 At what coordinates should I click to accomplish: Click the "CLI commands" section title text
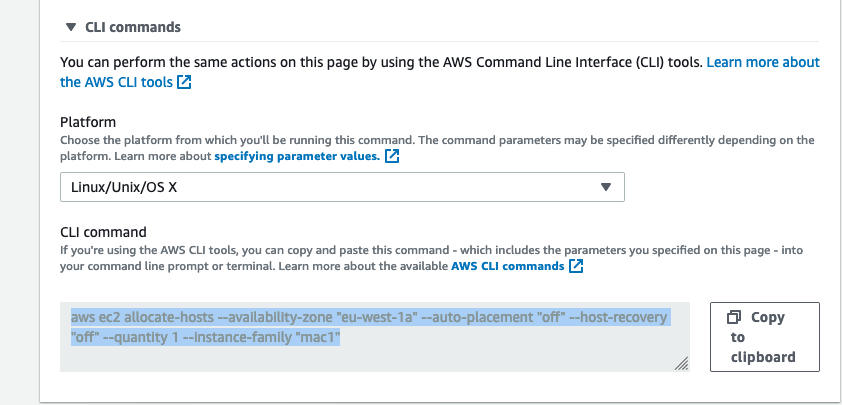133,27
